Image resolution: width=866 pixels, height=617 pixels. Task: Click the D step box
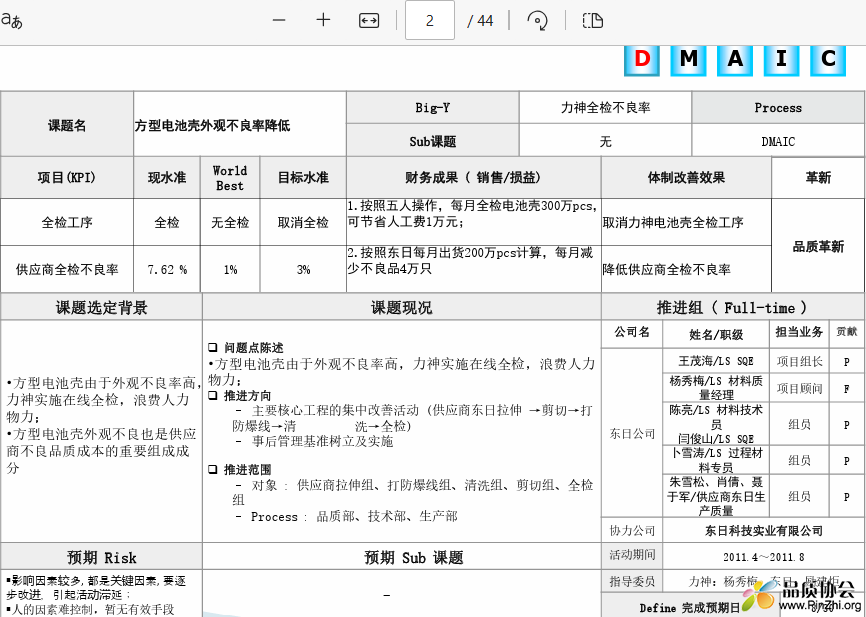[642, 60]
